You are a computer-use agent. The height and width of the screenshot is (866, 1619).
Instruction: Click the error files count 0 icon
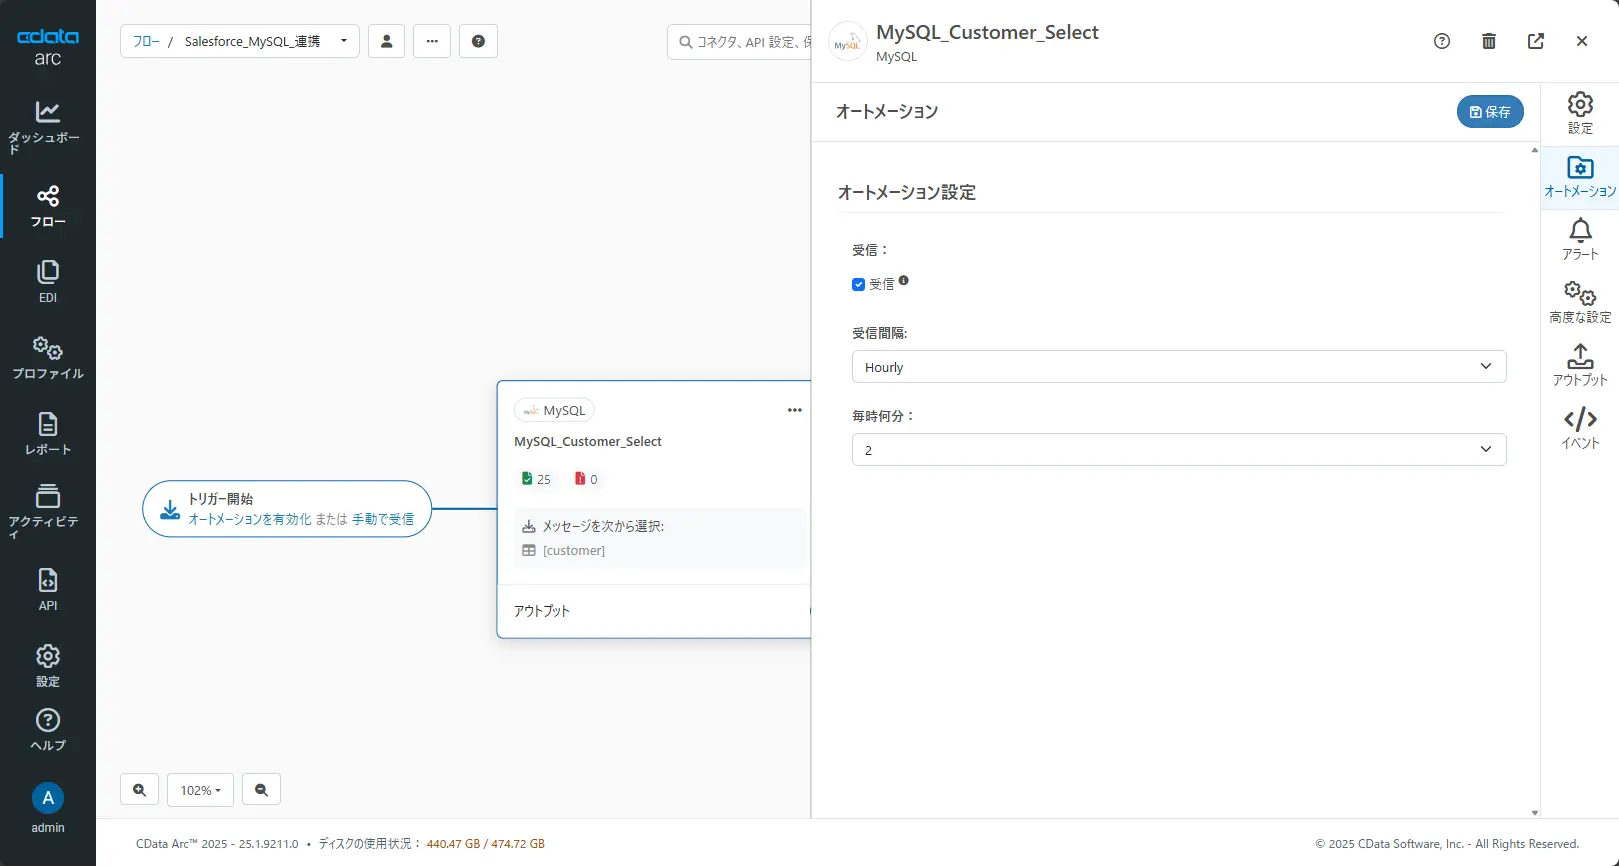click(580, 479)
